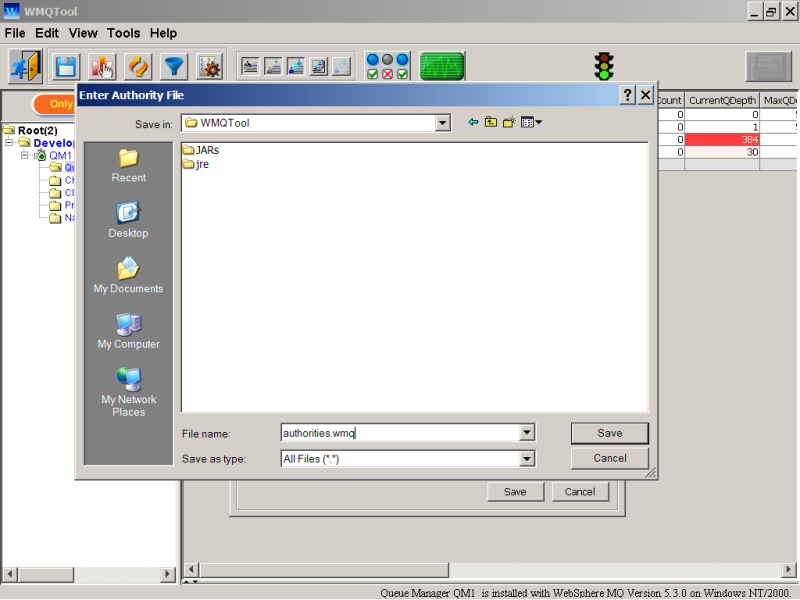
Task: Click the orange refresh arrows icon
Action: pos(138,67)
